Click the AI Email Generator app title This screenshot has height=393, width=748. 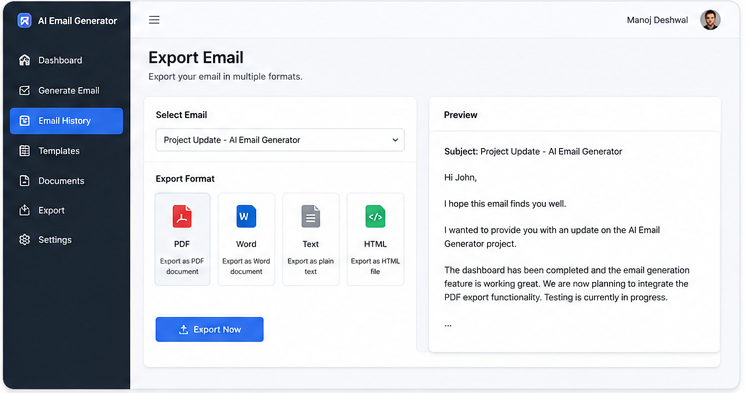click(77, 21)
